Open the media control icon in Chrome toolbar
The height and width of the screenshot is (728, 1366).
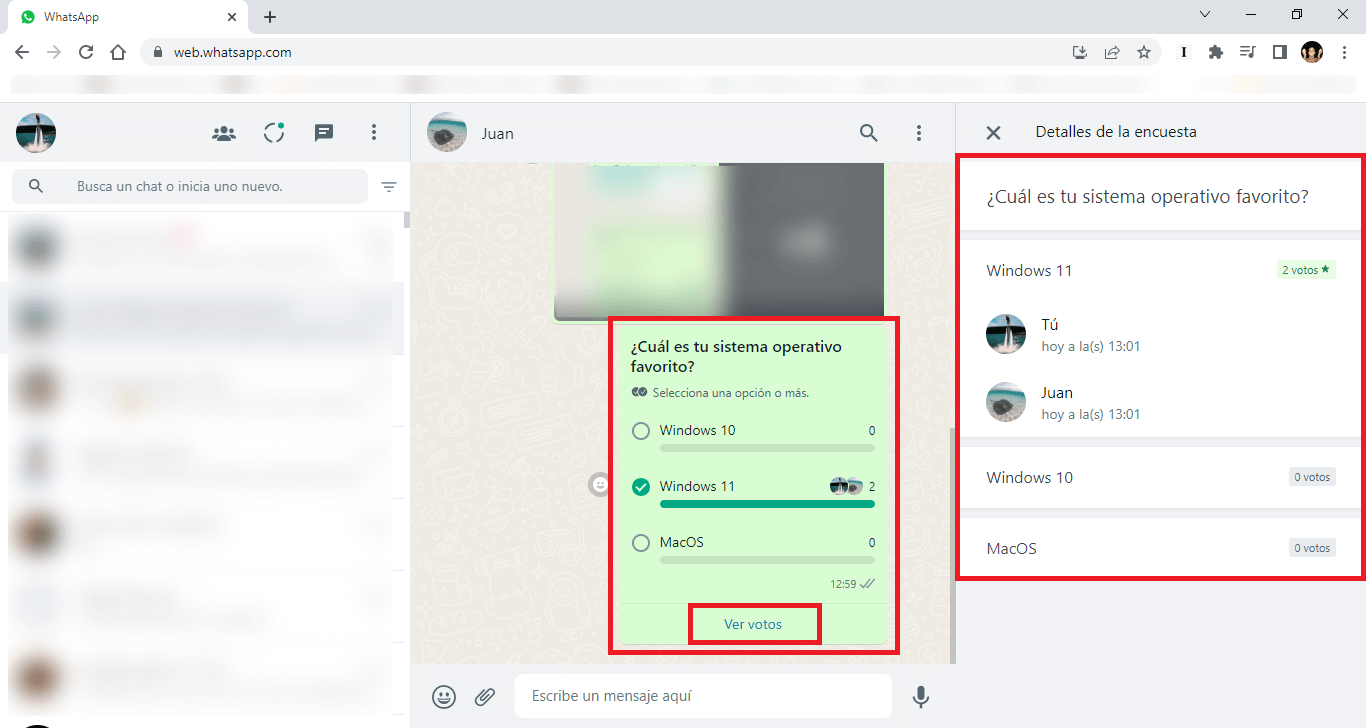click(x=1247, y=53)
